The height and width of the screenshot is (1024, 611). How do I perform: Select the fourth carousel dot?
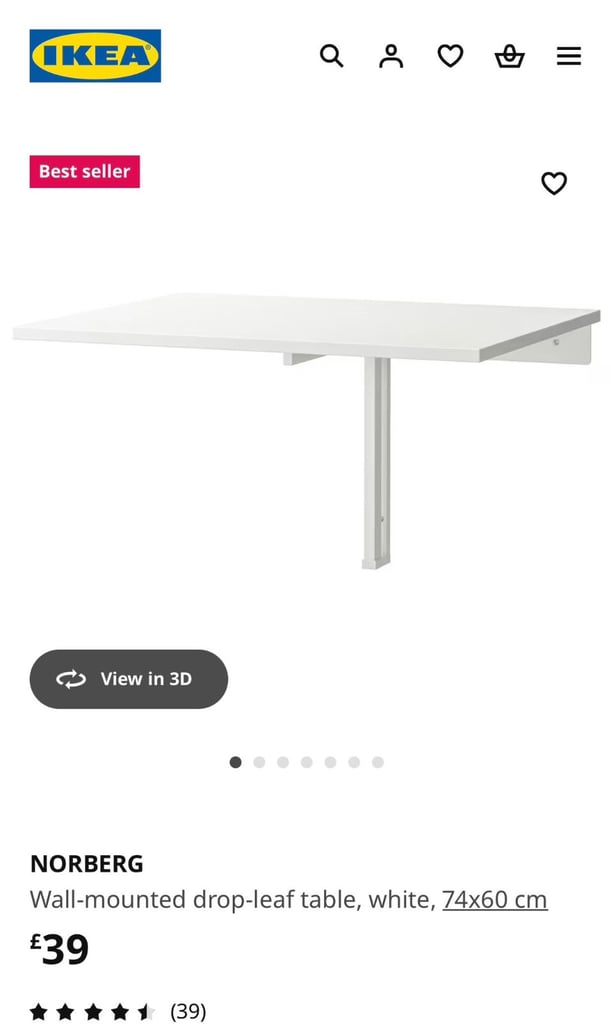point(307,762)
